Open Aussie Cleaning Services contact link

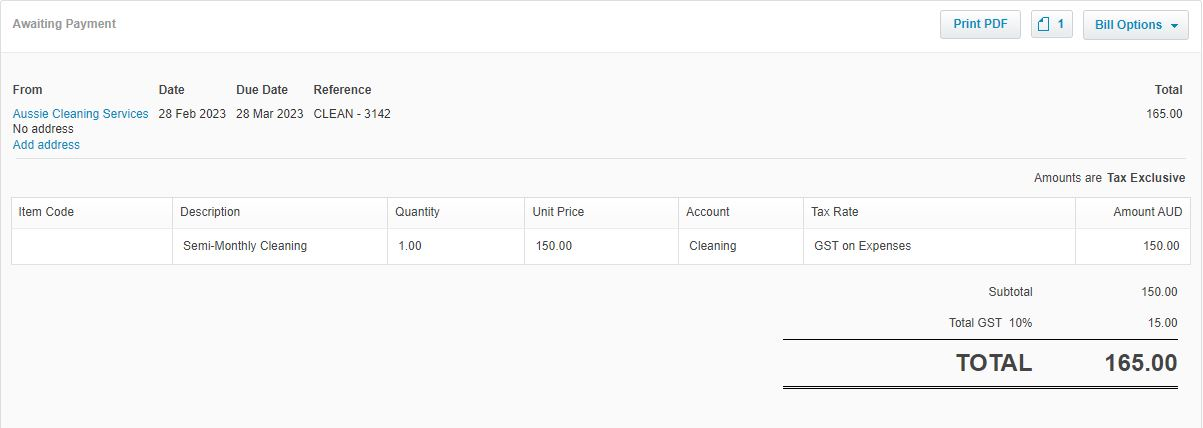(x=80, y=114)
